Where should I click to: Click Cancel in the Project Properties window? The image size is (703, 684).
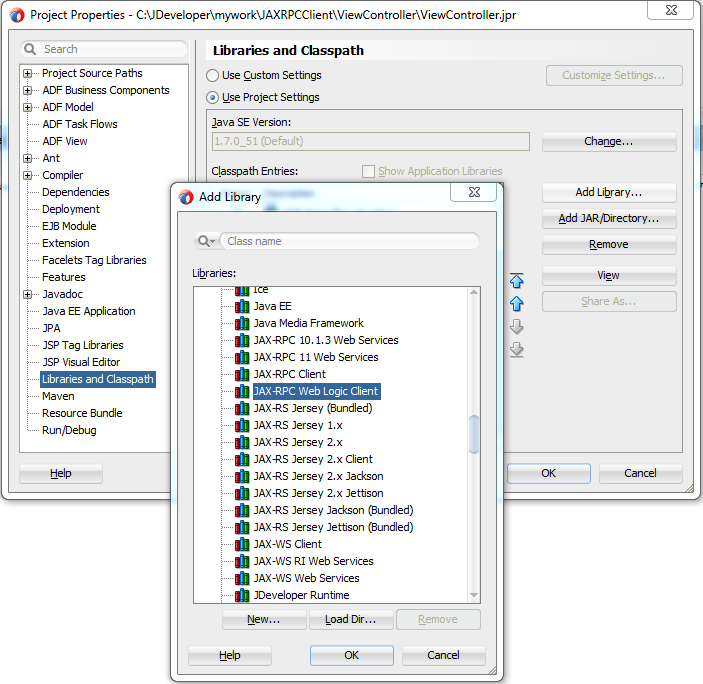(x=641, y=473)
